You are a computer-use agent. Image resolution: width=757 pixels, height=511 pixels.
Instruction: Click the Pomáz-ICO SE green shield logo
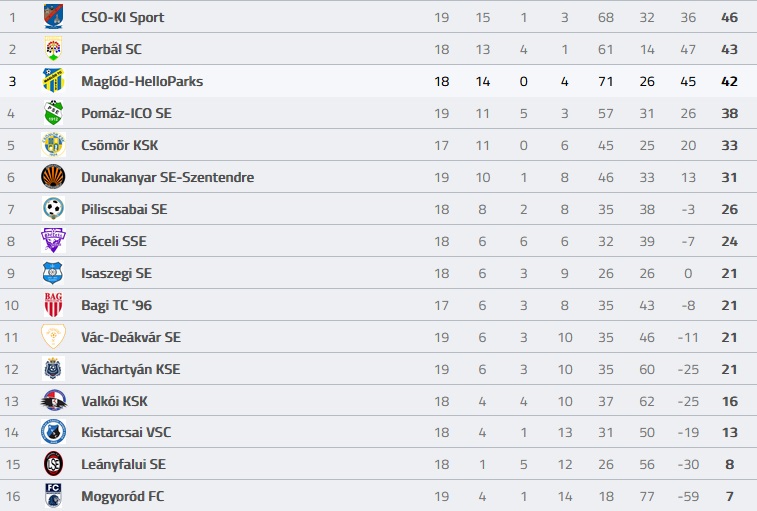click(x=53, y=113)
